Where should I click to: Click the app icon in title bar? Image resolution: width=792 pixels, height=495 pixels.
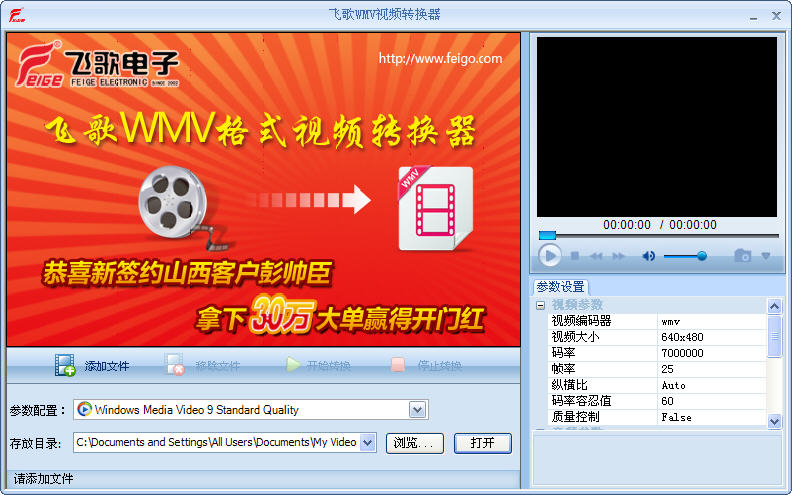(16, 15)
